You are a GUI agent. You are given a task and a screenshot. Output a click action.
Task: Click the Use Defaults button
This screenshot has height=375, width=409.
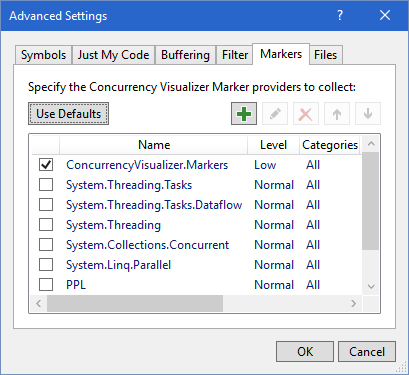coord(68,114)
